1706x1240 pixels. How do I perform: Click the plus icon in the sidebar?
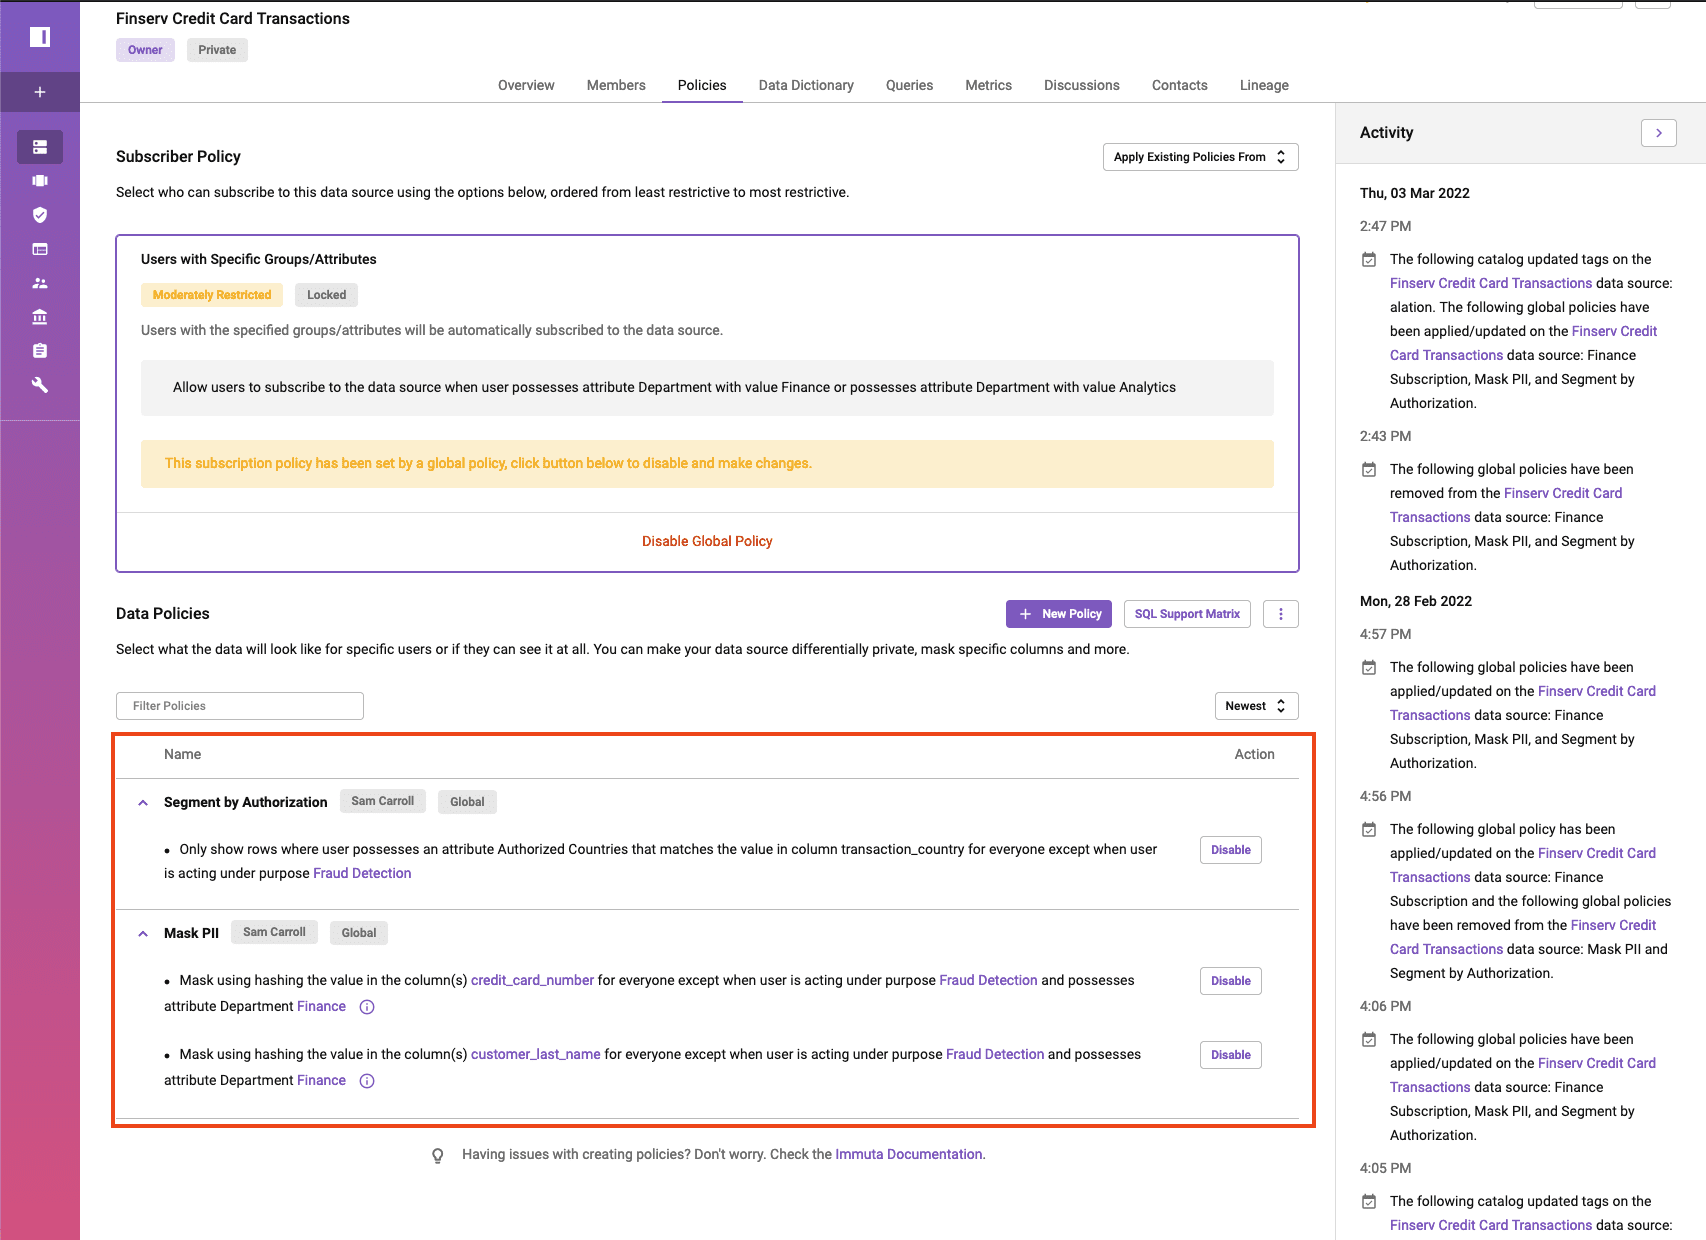point(40,92)
